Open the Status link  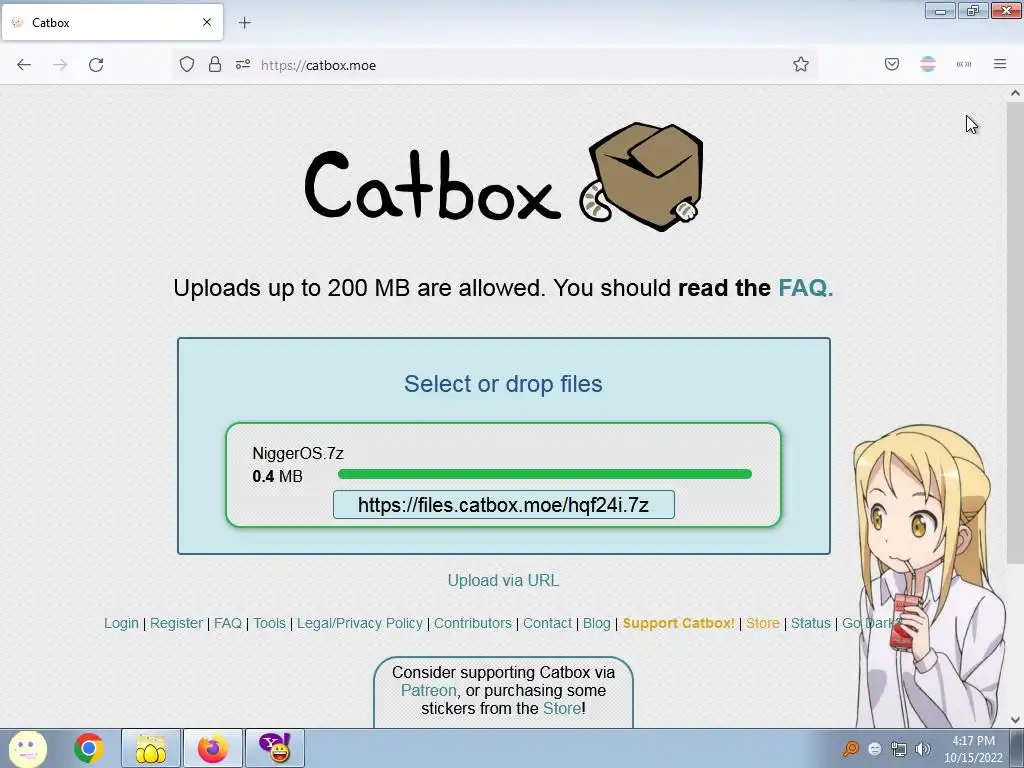(810, 623)
